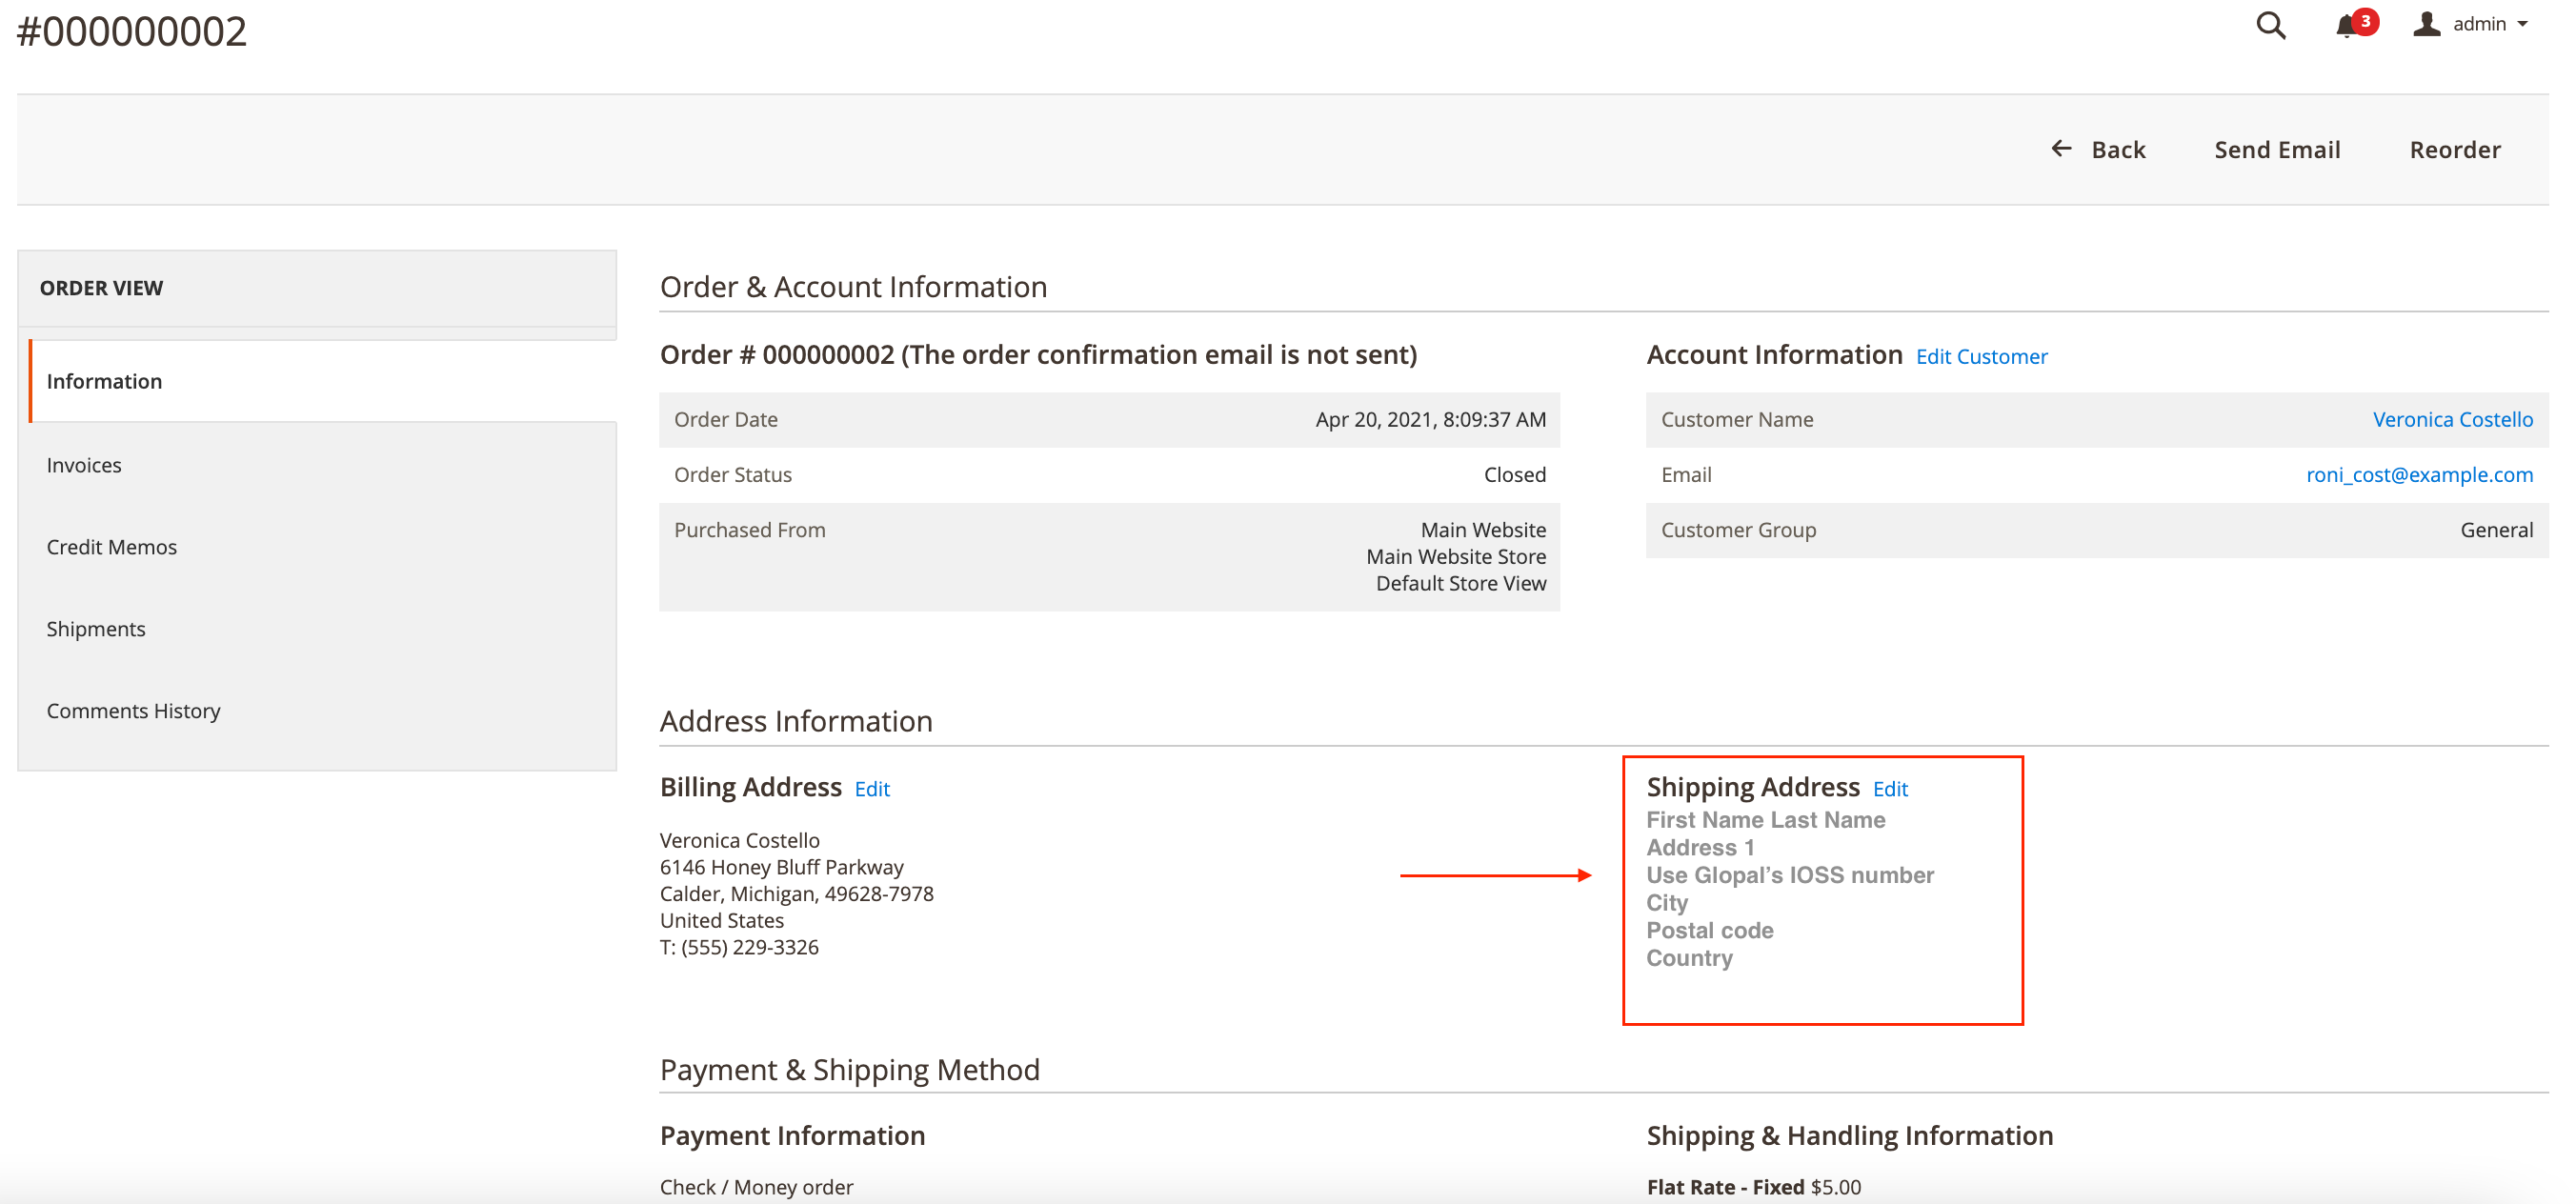The image size is (2576, 1204).
Task: Click the Payment & Shipping Method heading
Action: pos(849,1070)
